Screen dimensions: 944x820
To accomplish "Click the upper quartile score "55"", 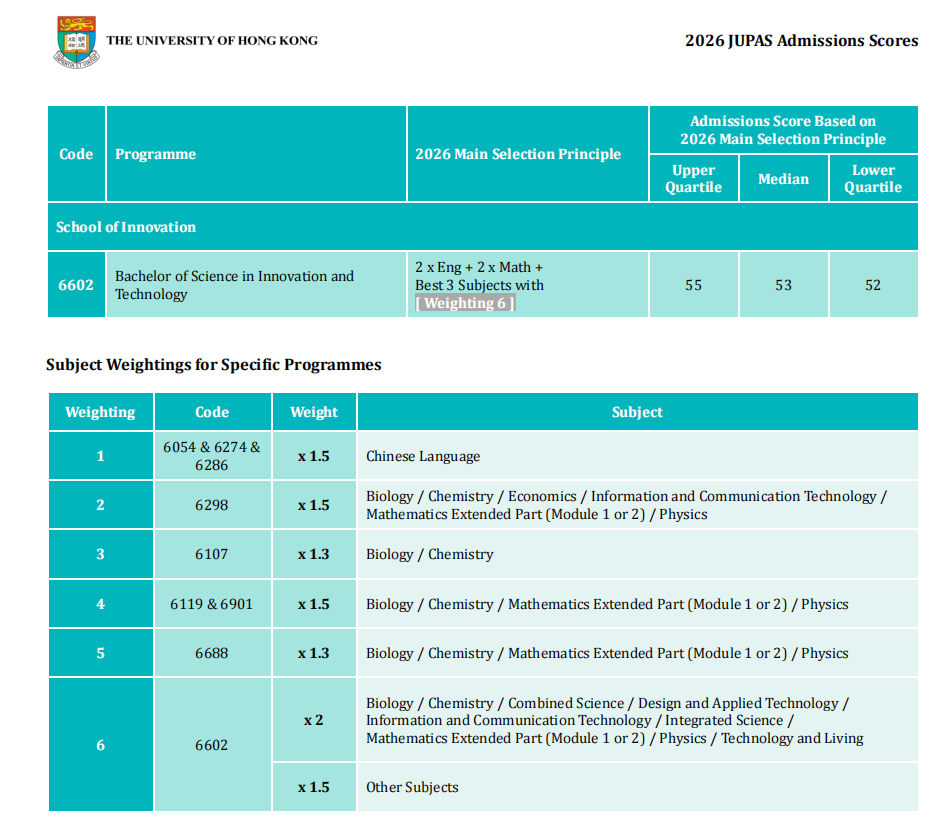I will [694, 285].
